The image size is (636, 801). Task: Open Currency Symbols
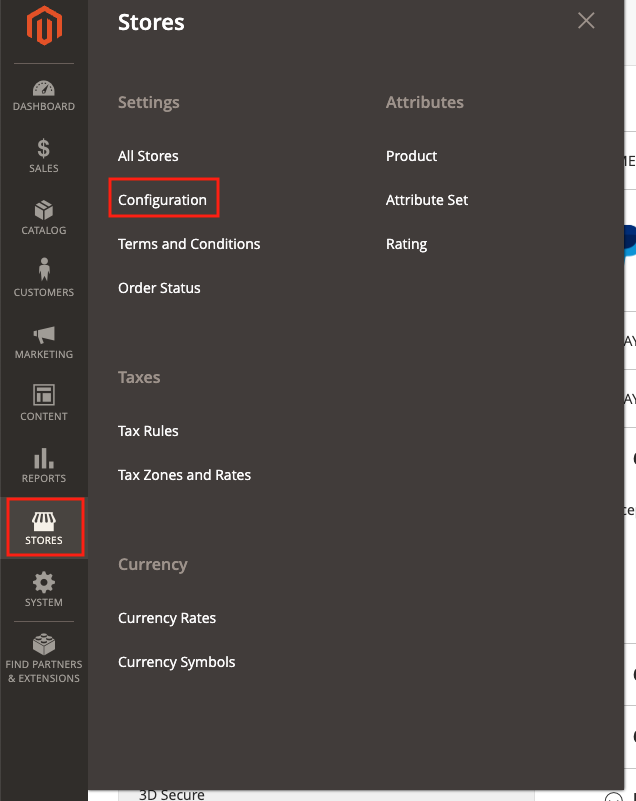point(177,662)
